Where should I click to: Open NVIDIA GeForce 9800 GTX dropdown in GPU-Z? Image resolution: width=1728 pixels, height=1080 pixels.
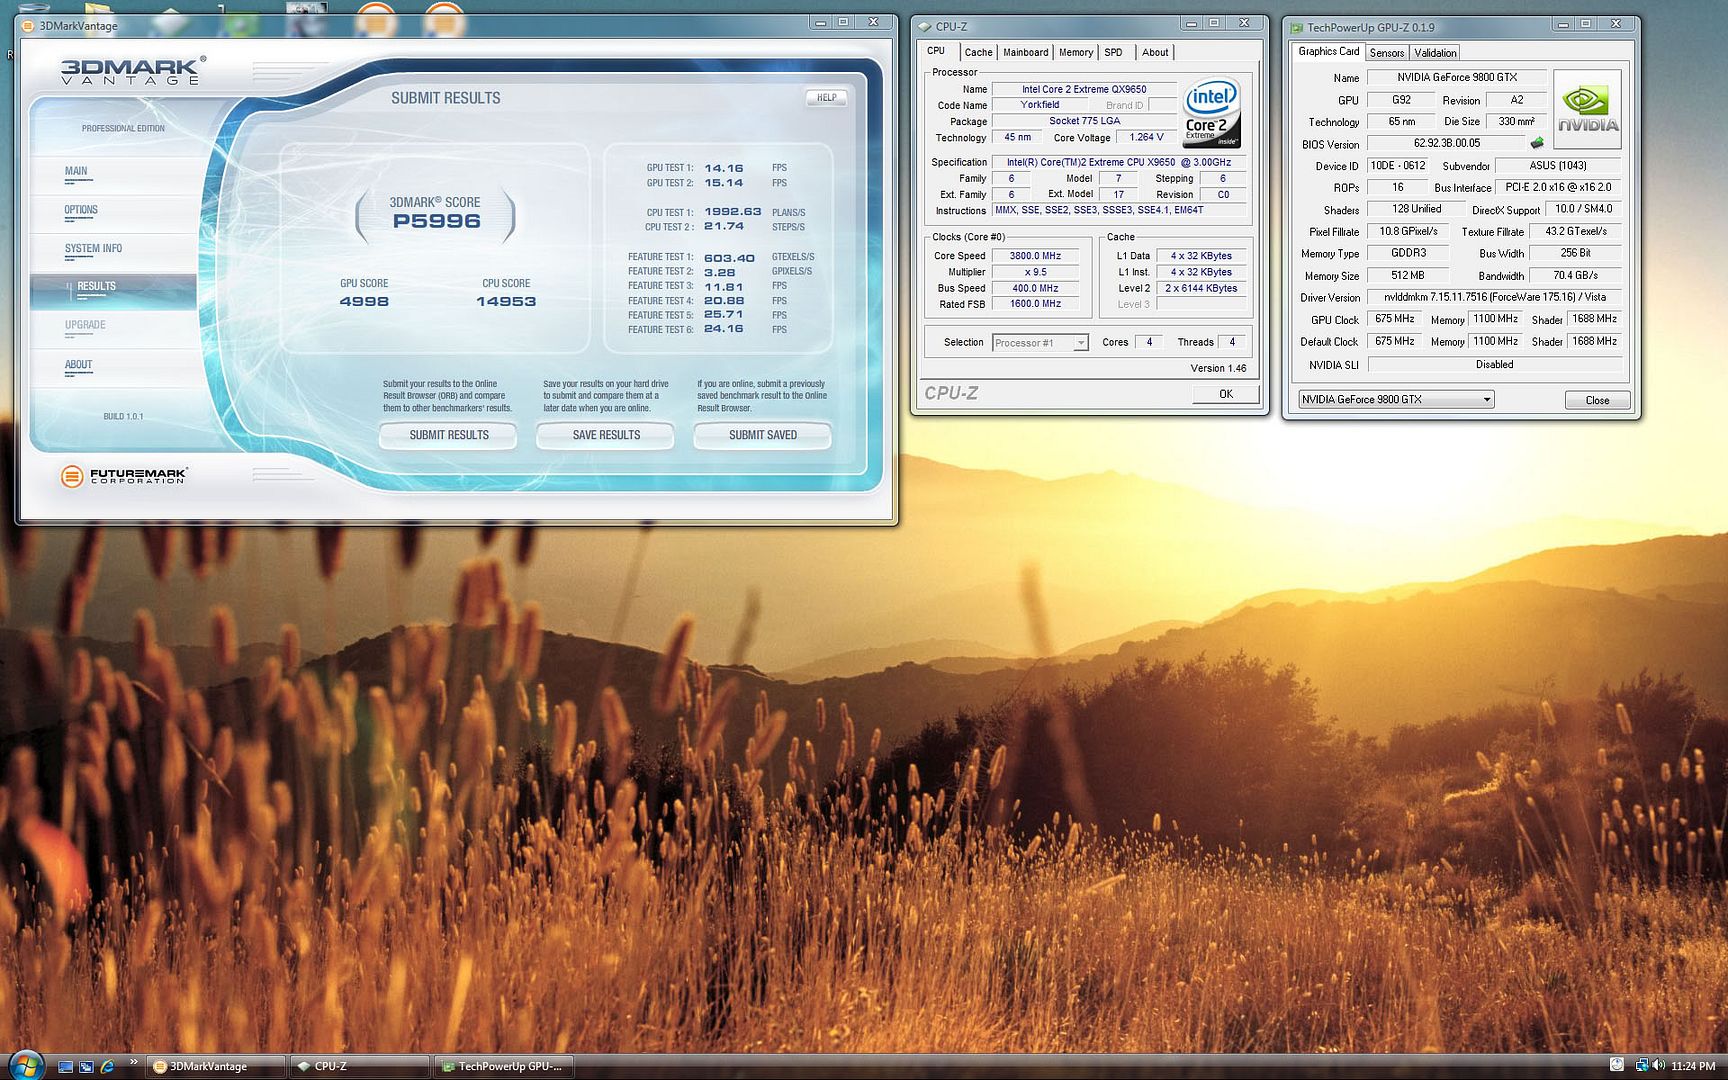tap(1396, 399)
